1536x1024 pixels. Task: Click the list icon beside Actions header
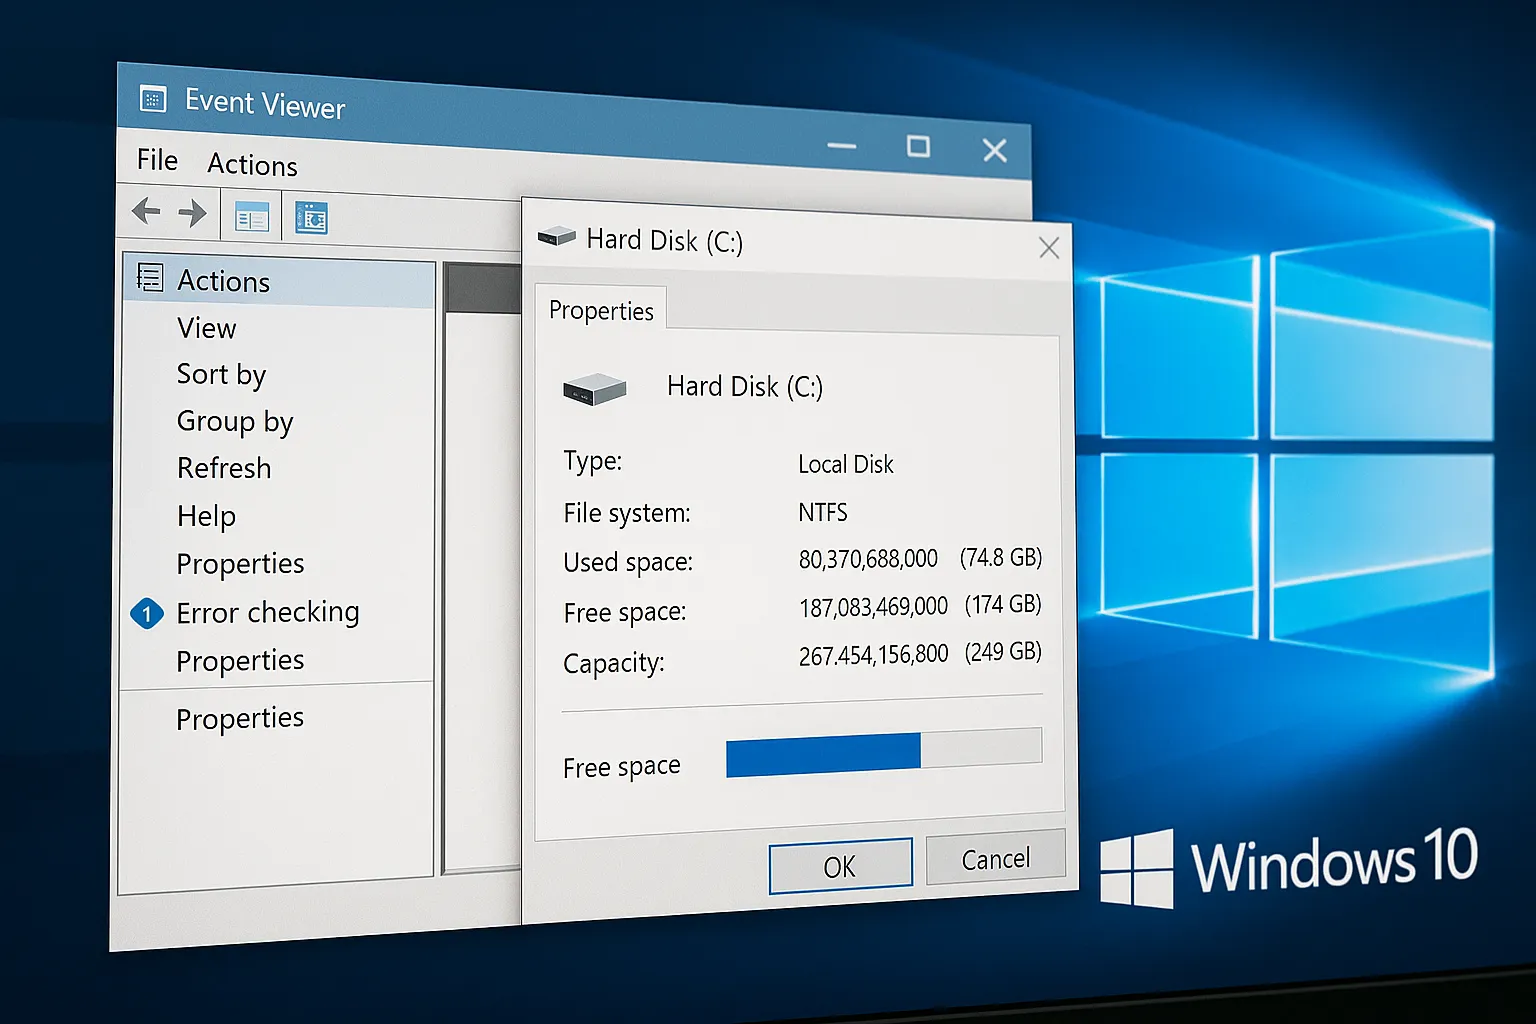pos(150,277)
